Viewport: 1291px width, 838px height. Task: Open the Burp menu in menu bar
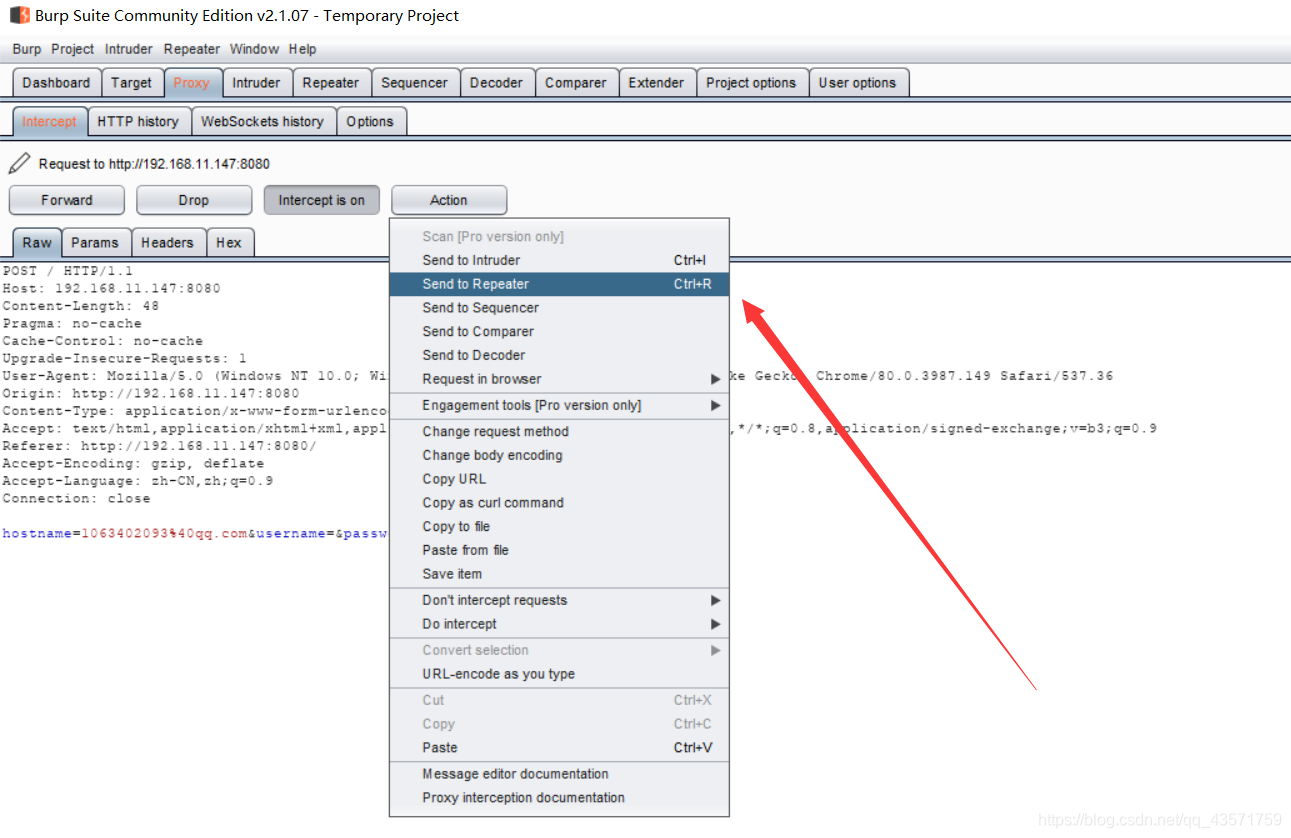pos(27,49)
